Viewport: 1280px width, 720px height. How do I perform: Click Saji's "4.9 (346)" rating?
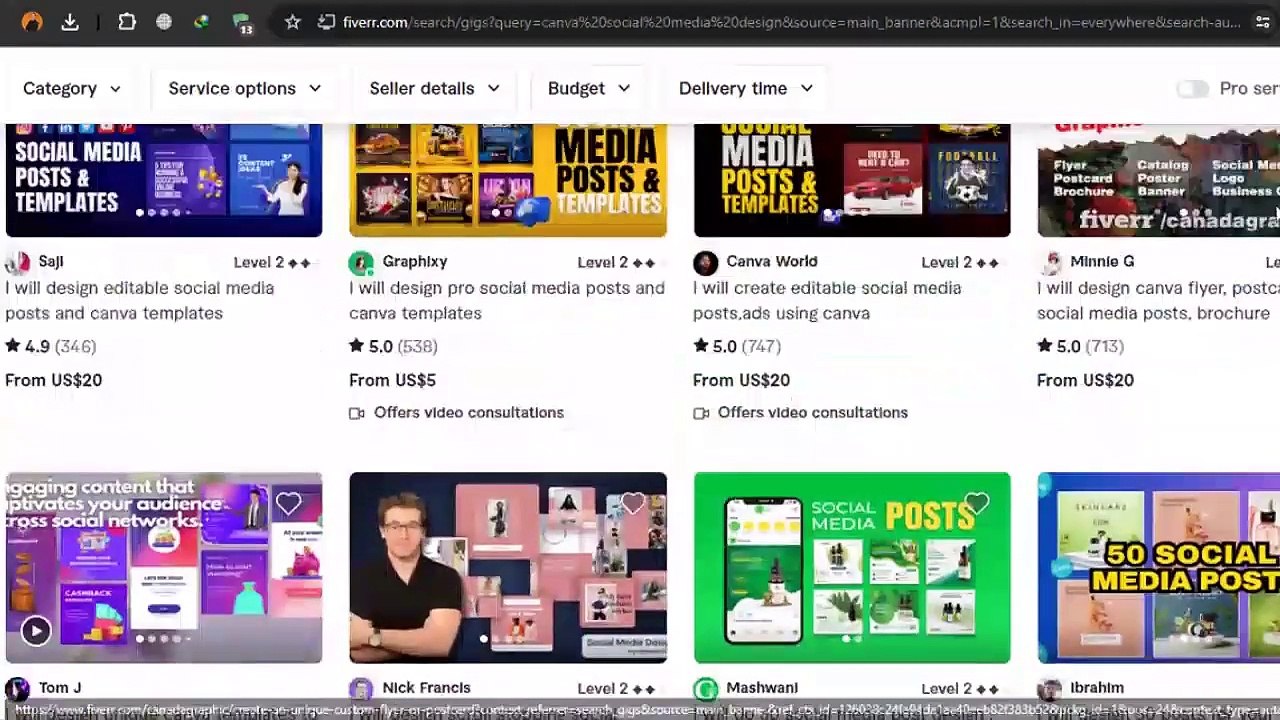[51, 347]
